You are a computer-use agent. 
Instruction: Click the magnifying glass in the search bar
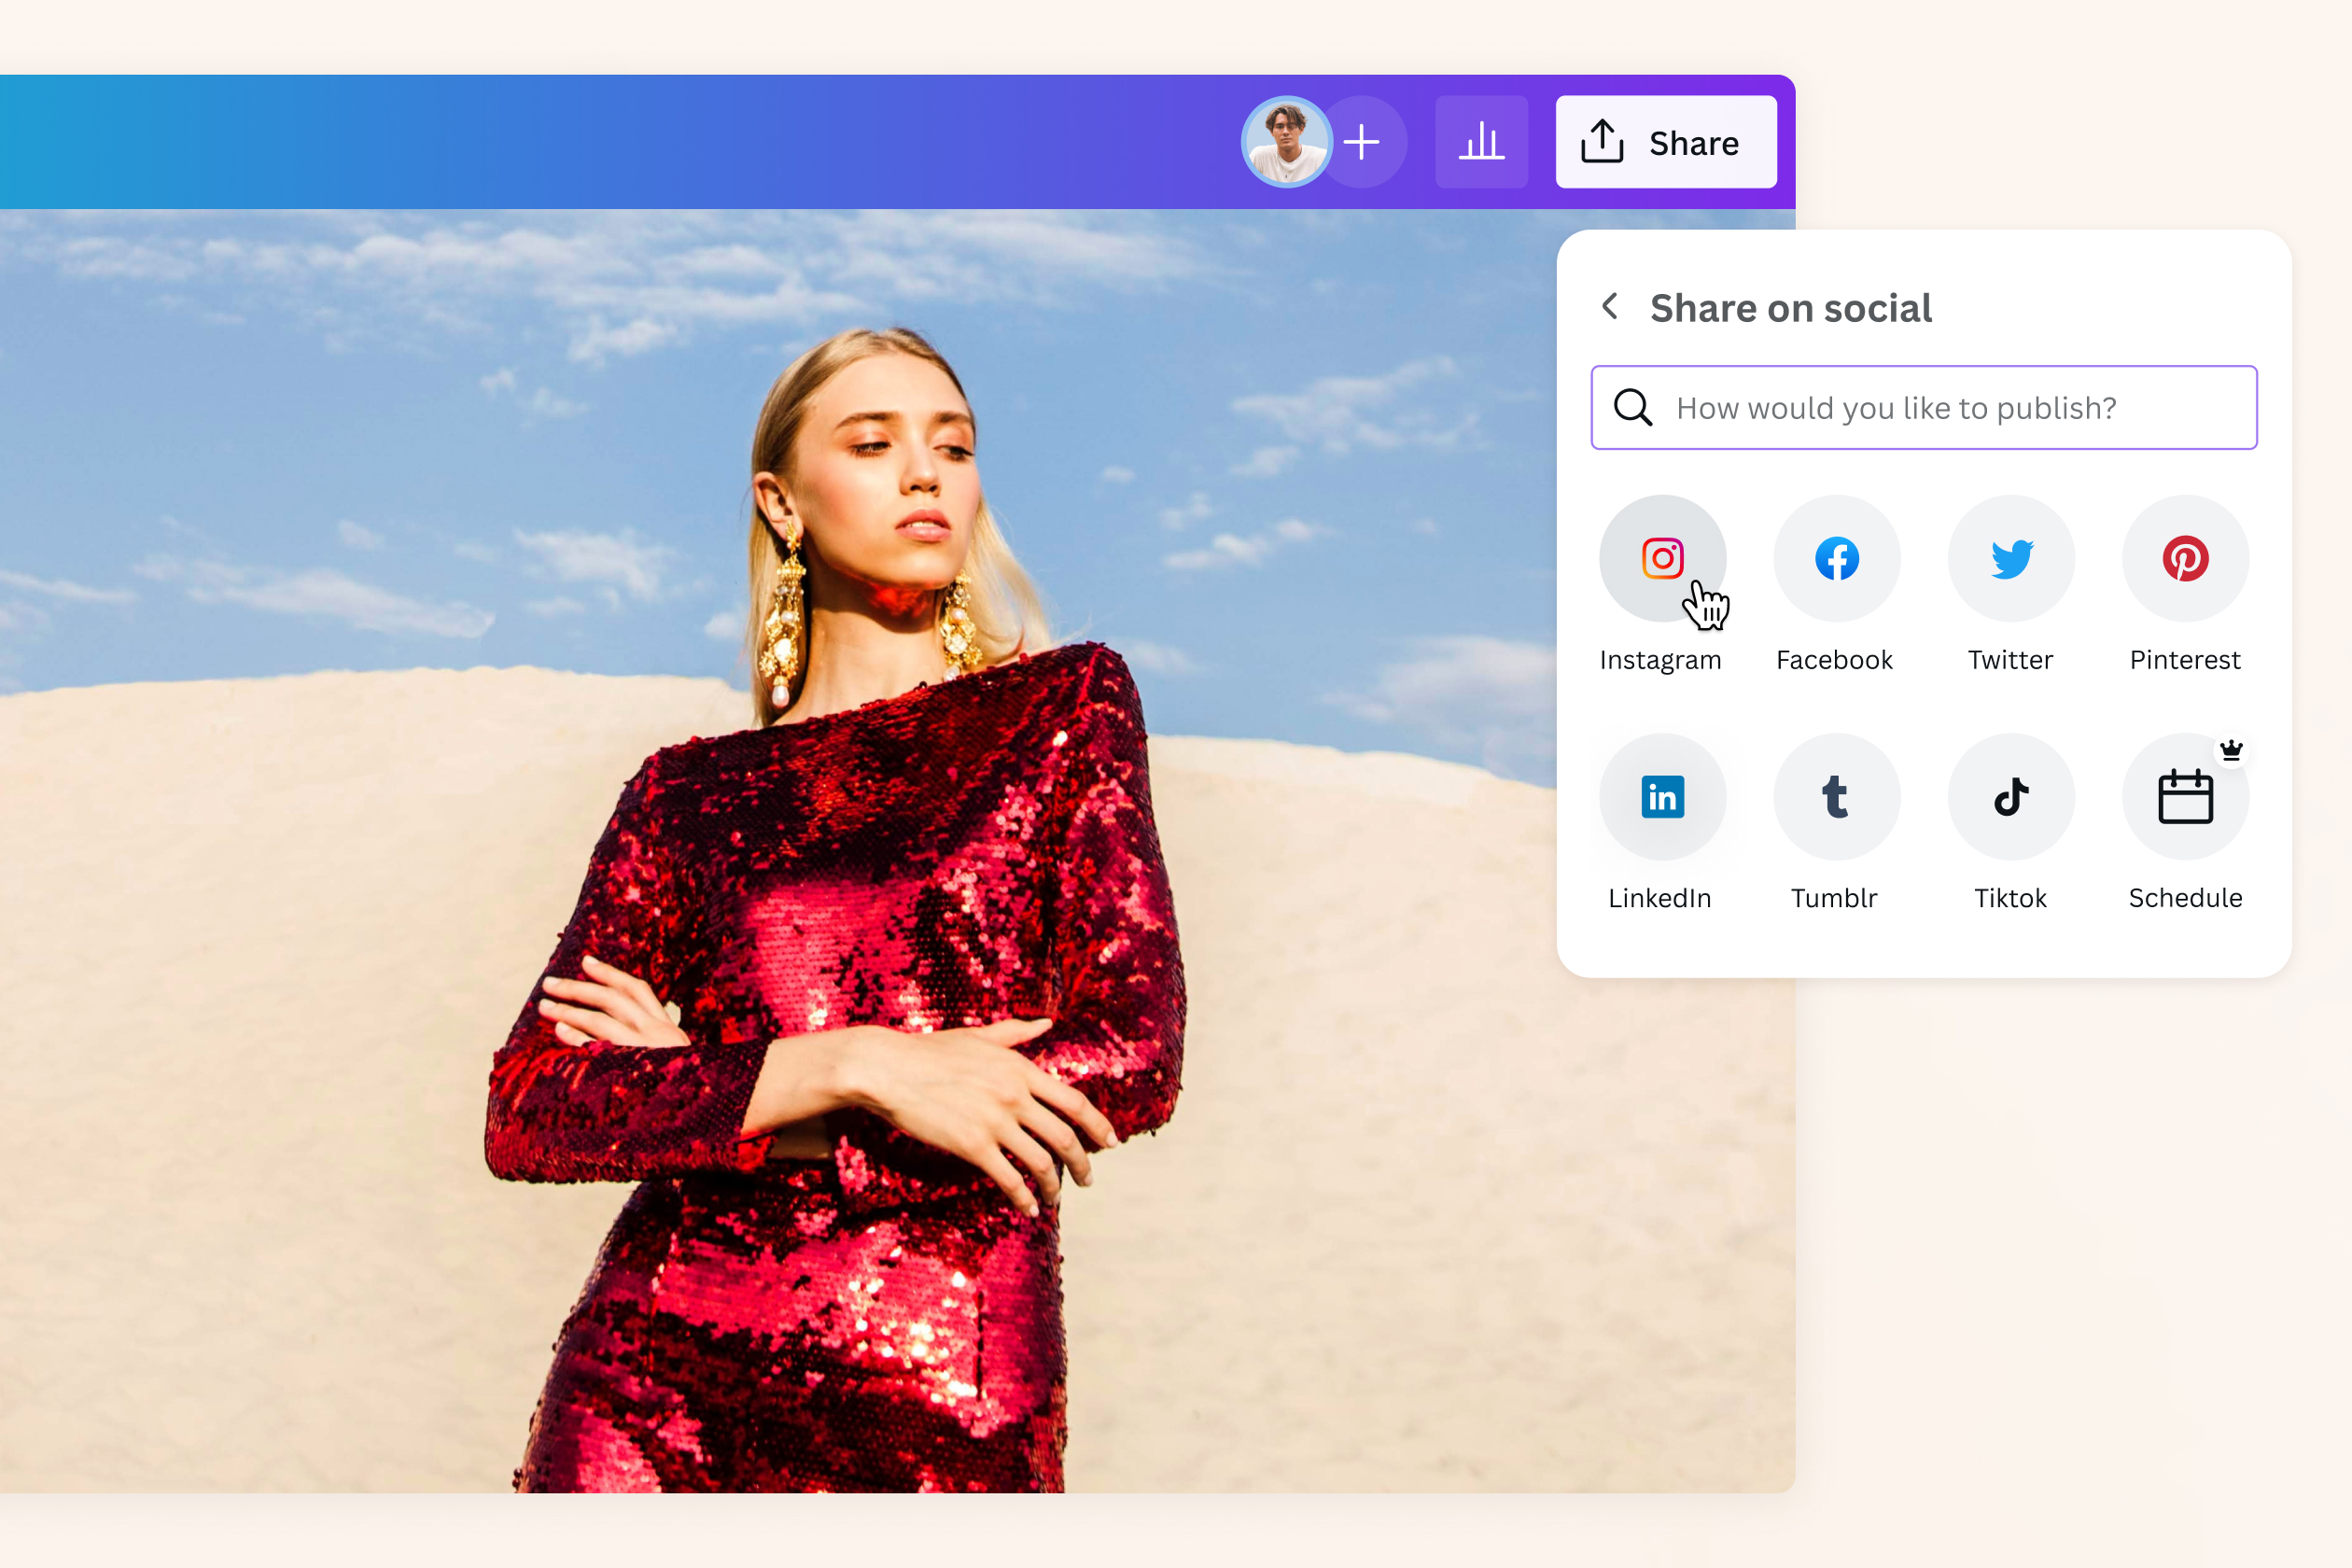point(1632,407)
